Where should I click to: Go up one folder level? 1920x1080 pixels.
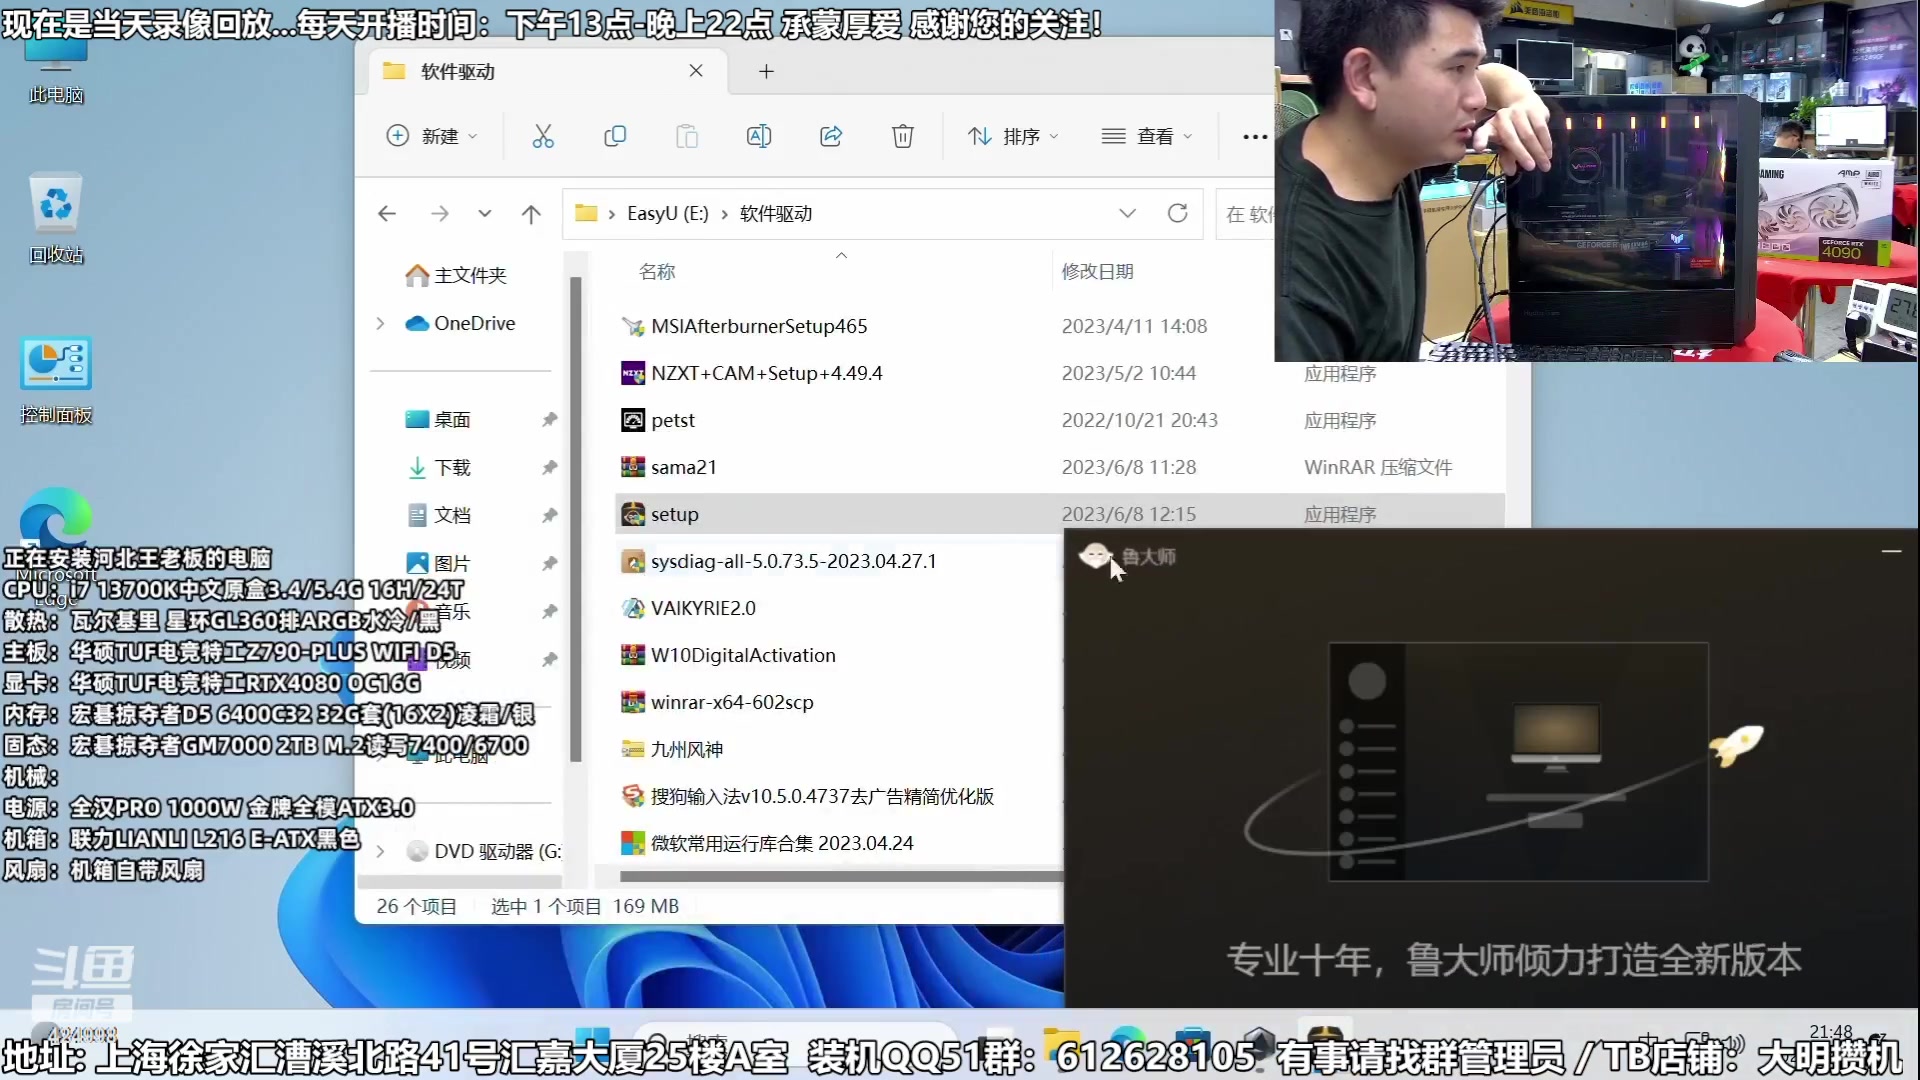pyautogui.click(x=531, y=213)
